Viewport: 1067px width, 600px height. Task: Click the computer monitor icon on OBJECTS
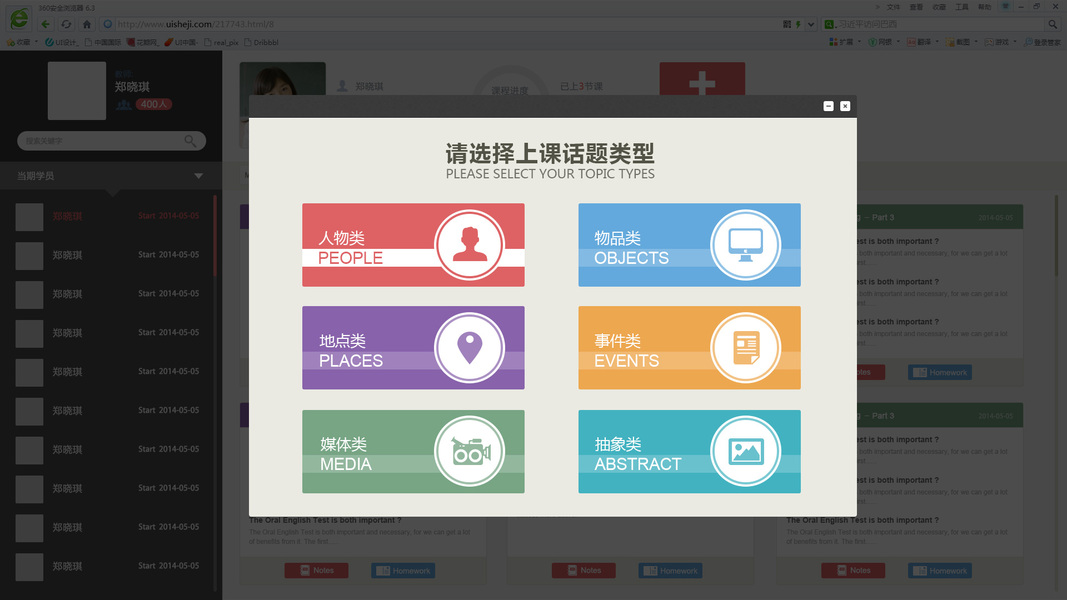(x=745, y=245)
